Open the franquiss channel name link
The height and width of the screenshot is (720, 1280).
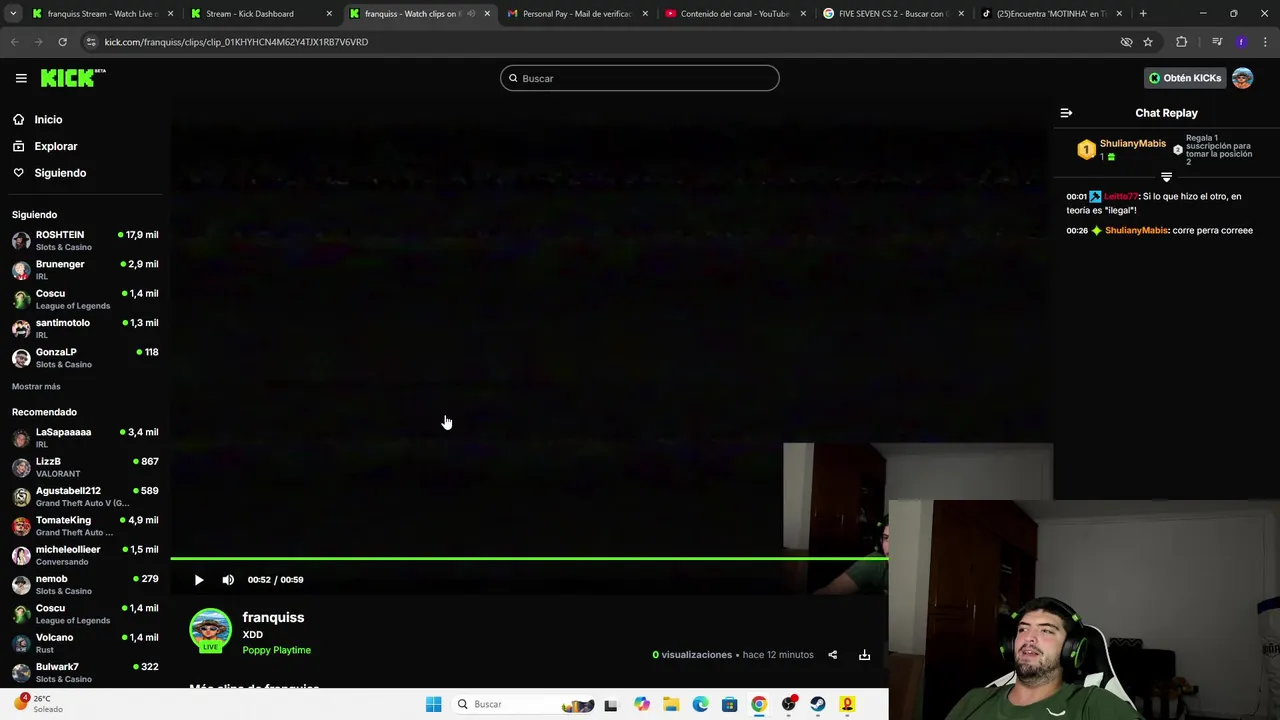point(273,617)
